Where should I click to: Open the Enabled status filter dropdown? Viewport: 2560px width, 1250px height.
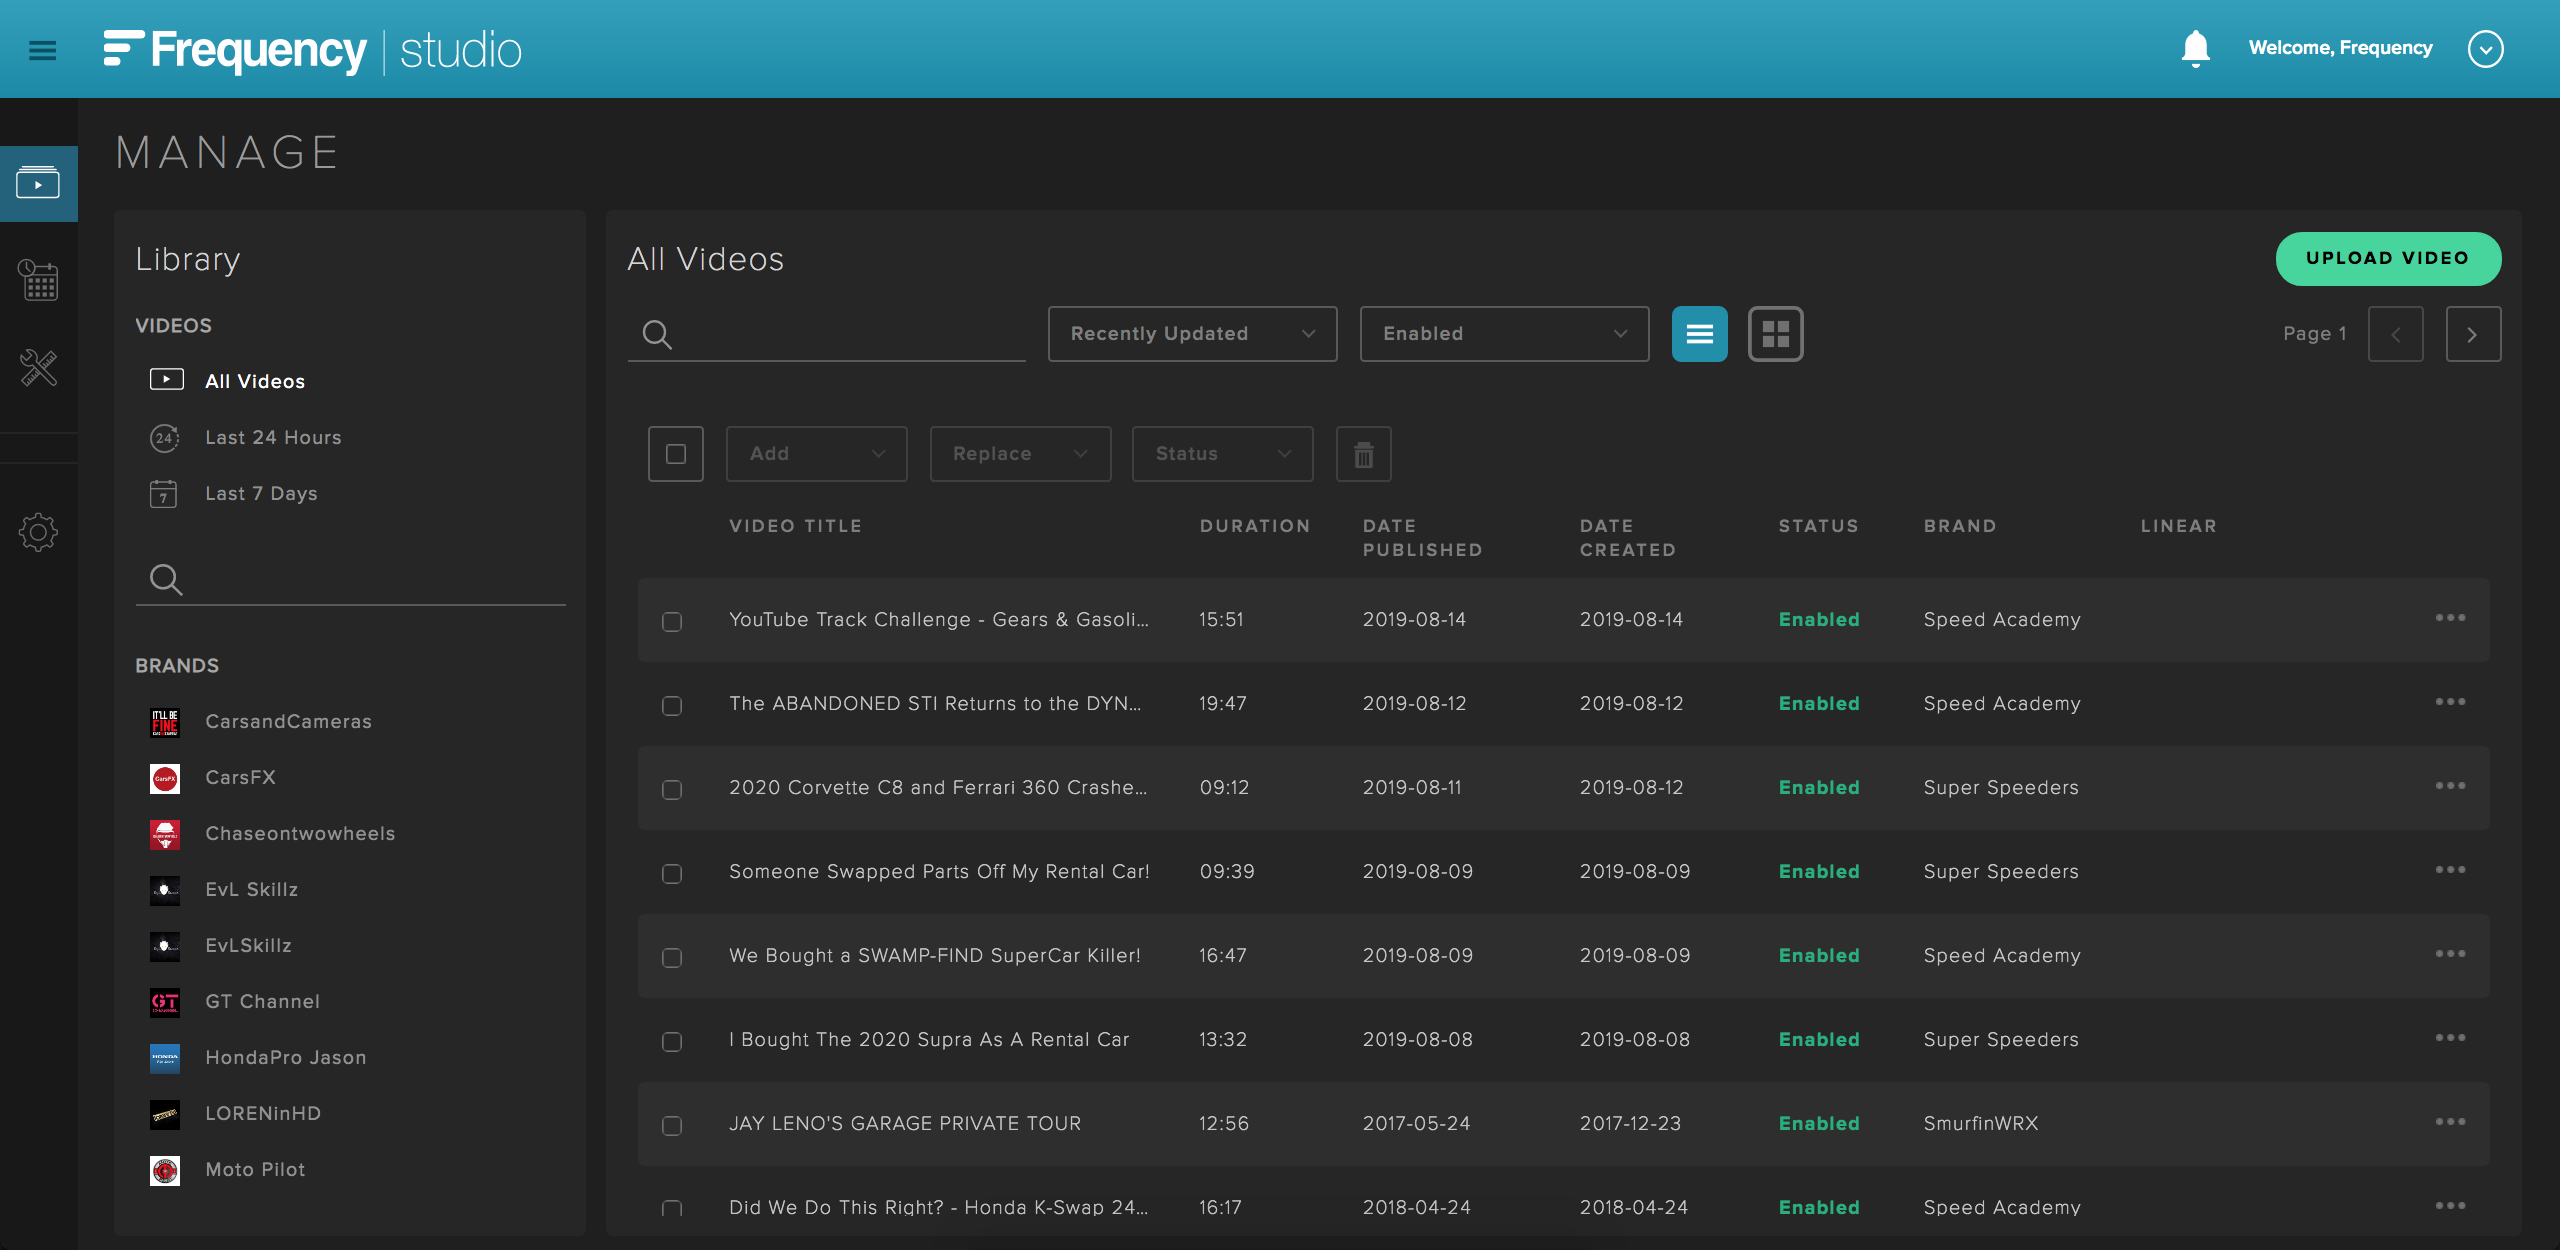(x=1504, y=334)
